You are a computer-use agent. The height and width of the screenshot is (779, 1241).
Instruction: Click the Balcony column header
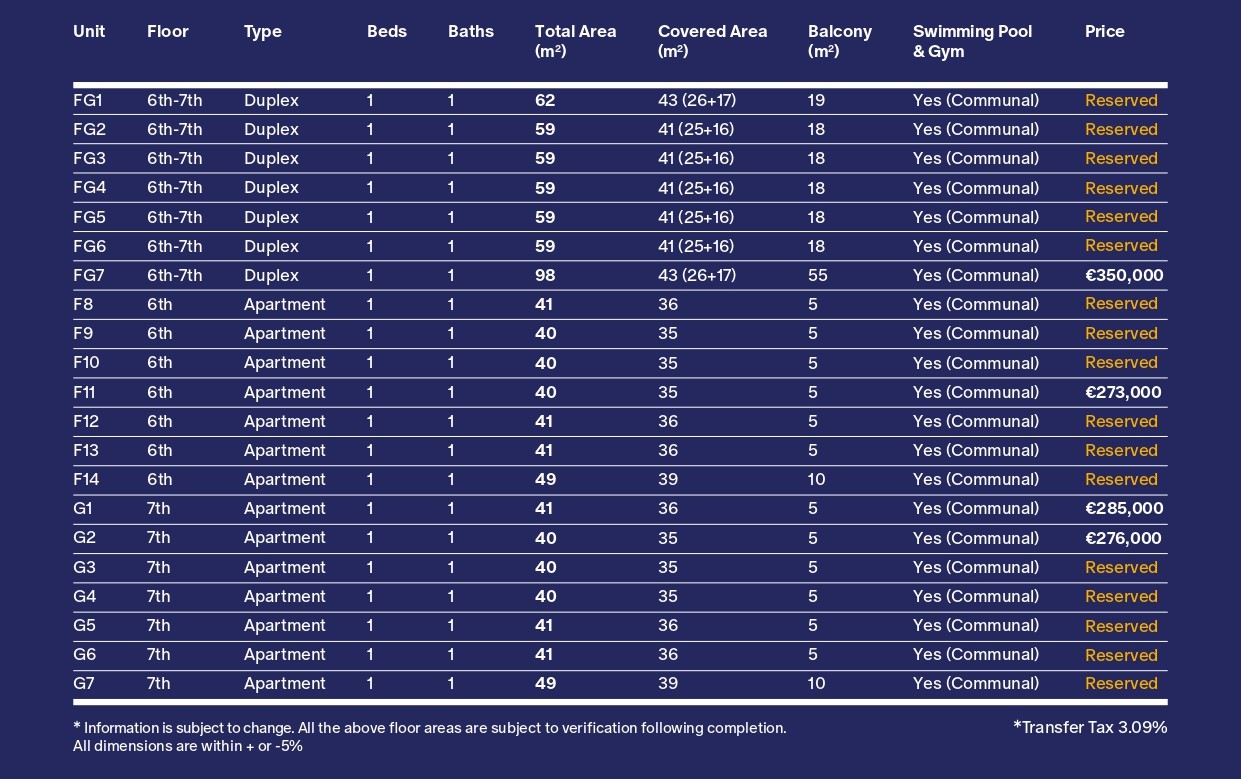839,41
